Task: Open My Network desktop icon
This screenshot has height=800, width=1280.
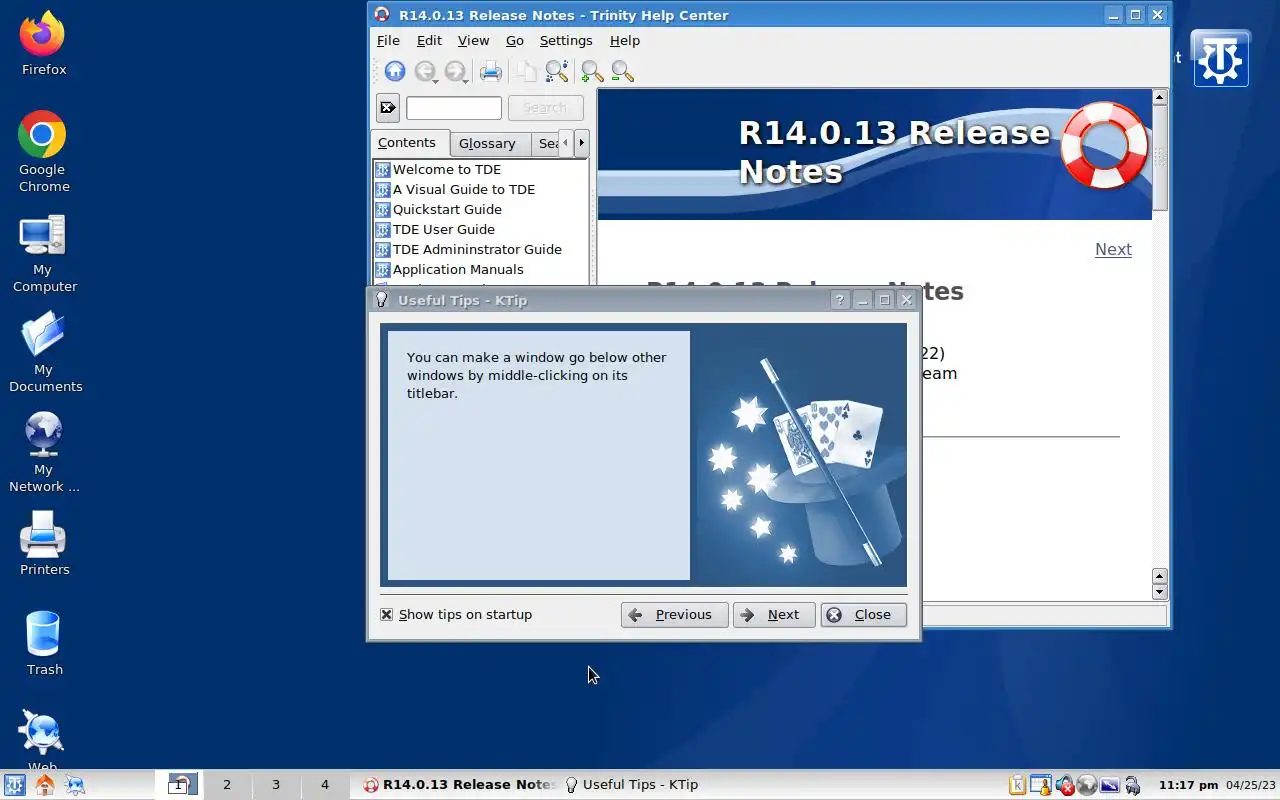Action: click(43, 452)
